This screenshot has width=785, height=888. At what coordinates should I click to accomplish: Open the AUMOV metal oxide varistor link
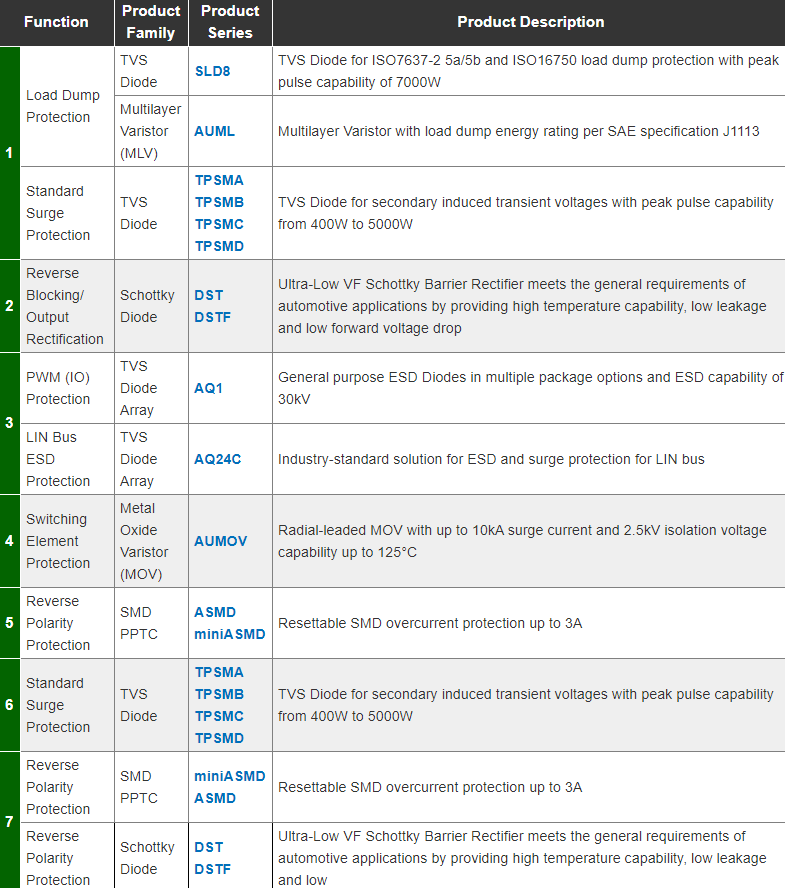click(x=220, y=541)
